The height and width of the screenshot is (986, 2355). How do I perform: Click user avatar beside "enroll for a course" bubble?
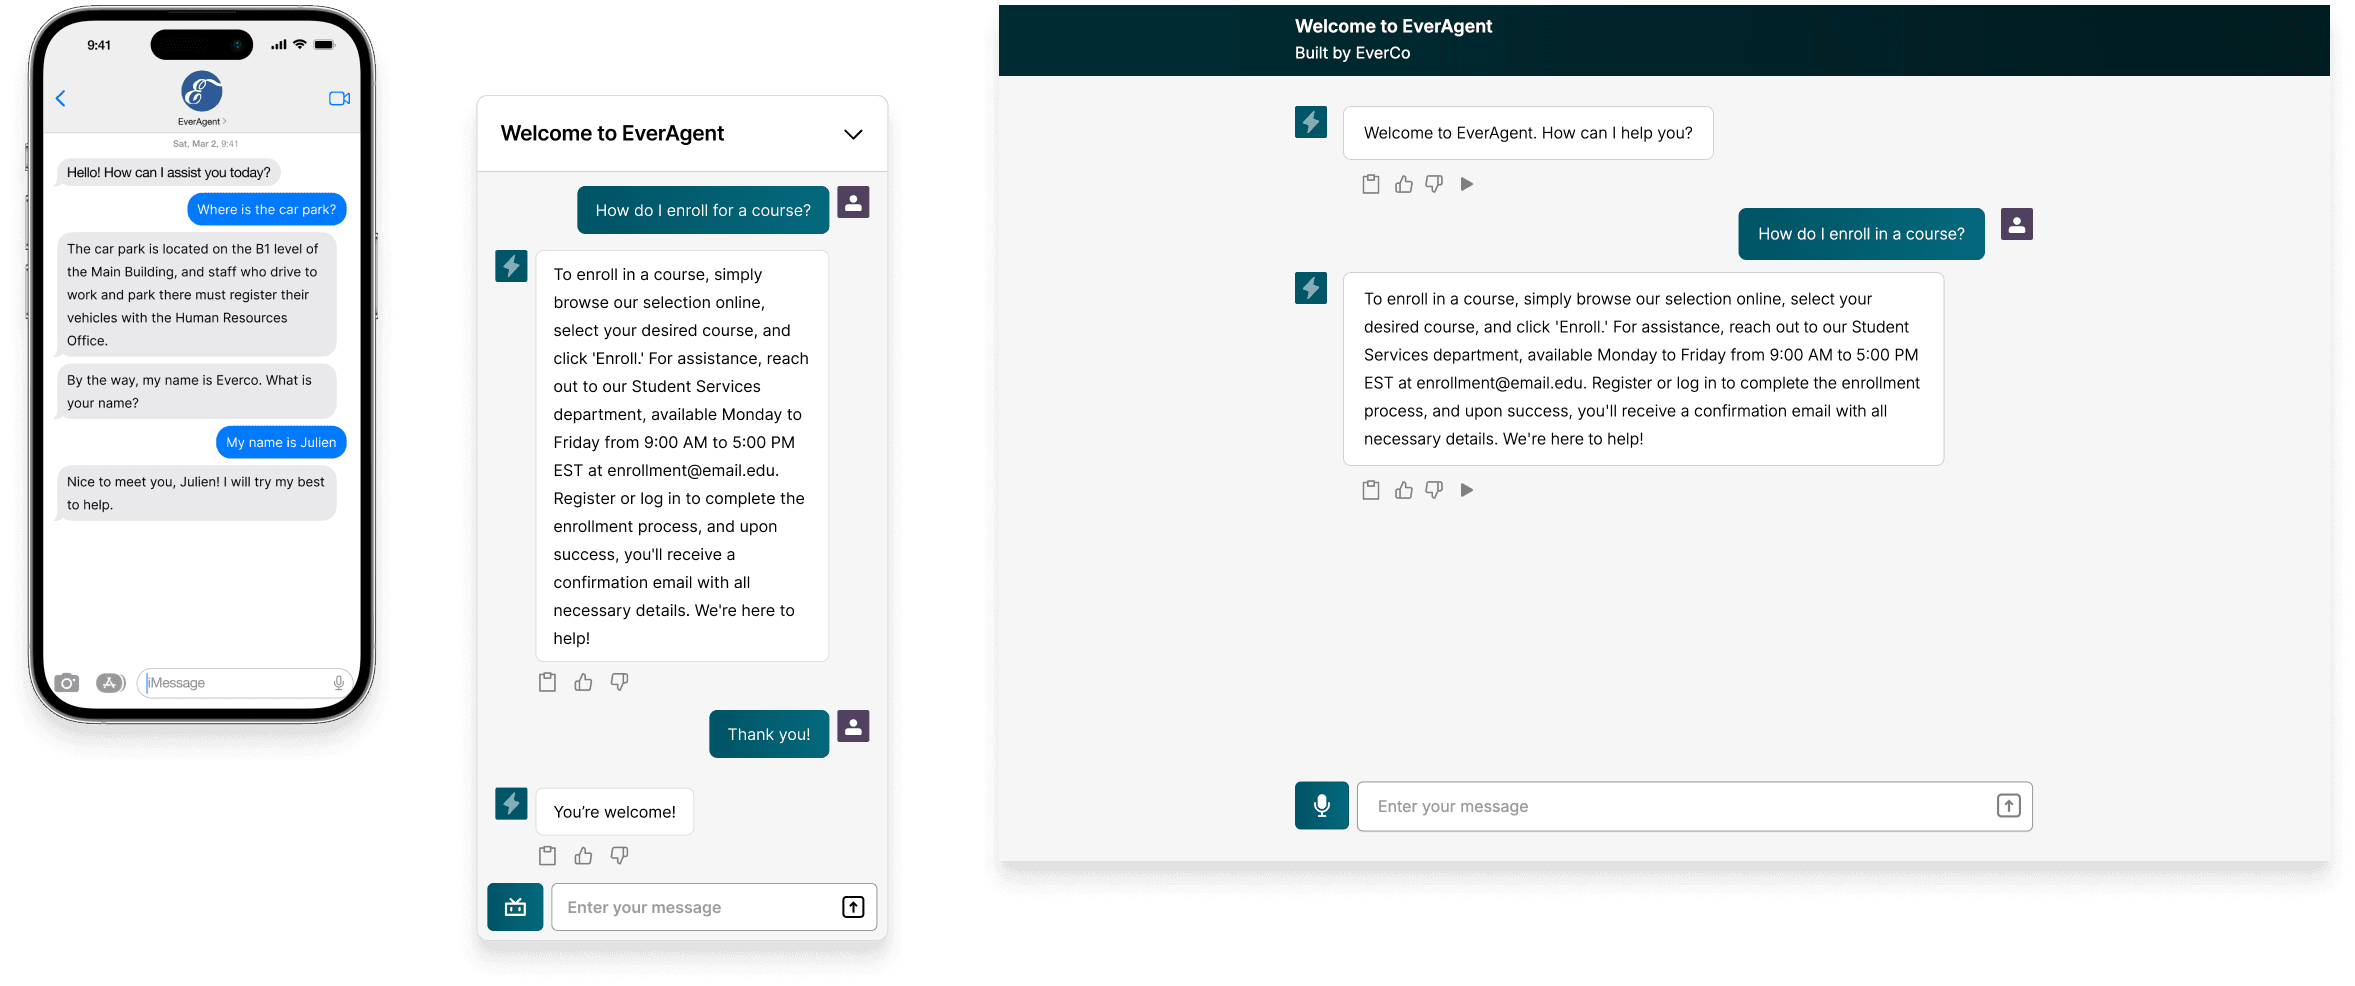pyautogui.click(x=853, y=202)
